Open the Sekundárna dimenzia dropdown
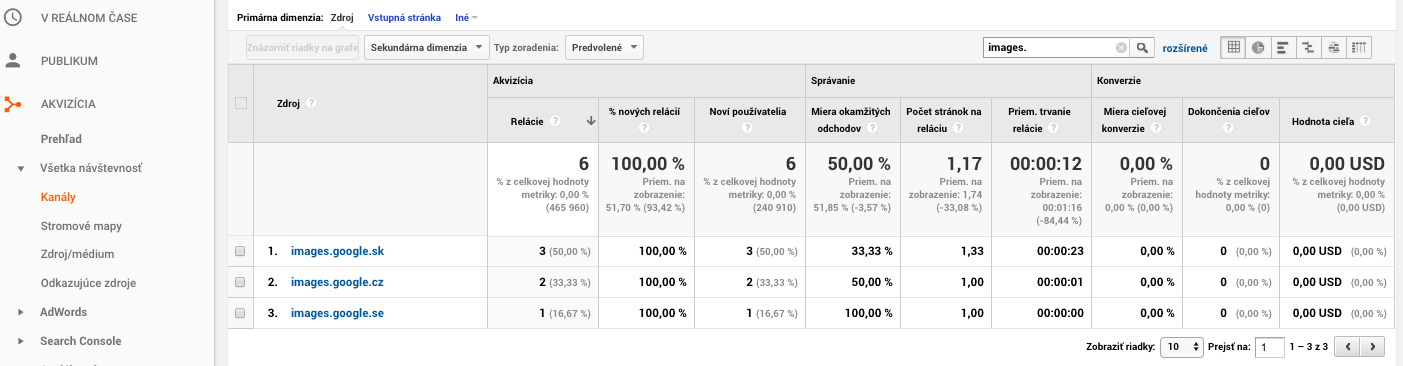The image size is (1403, 366). point(427,47)
